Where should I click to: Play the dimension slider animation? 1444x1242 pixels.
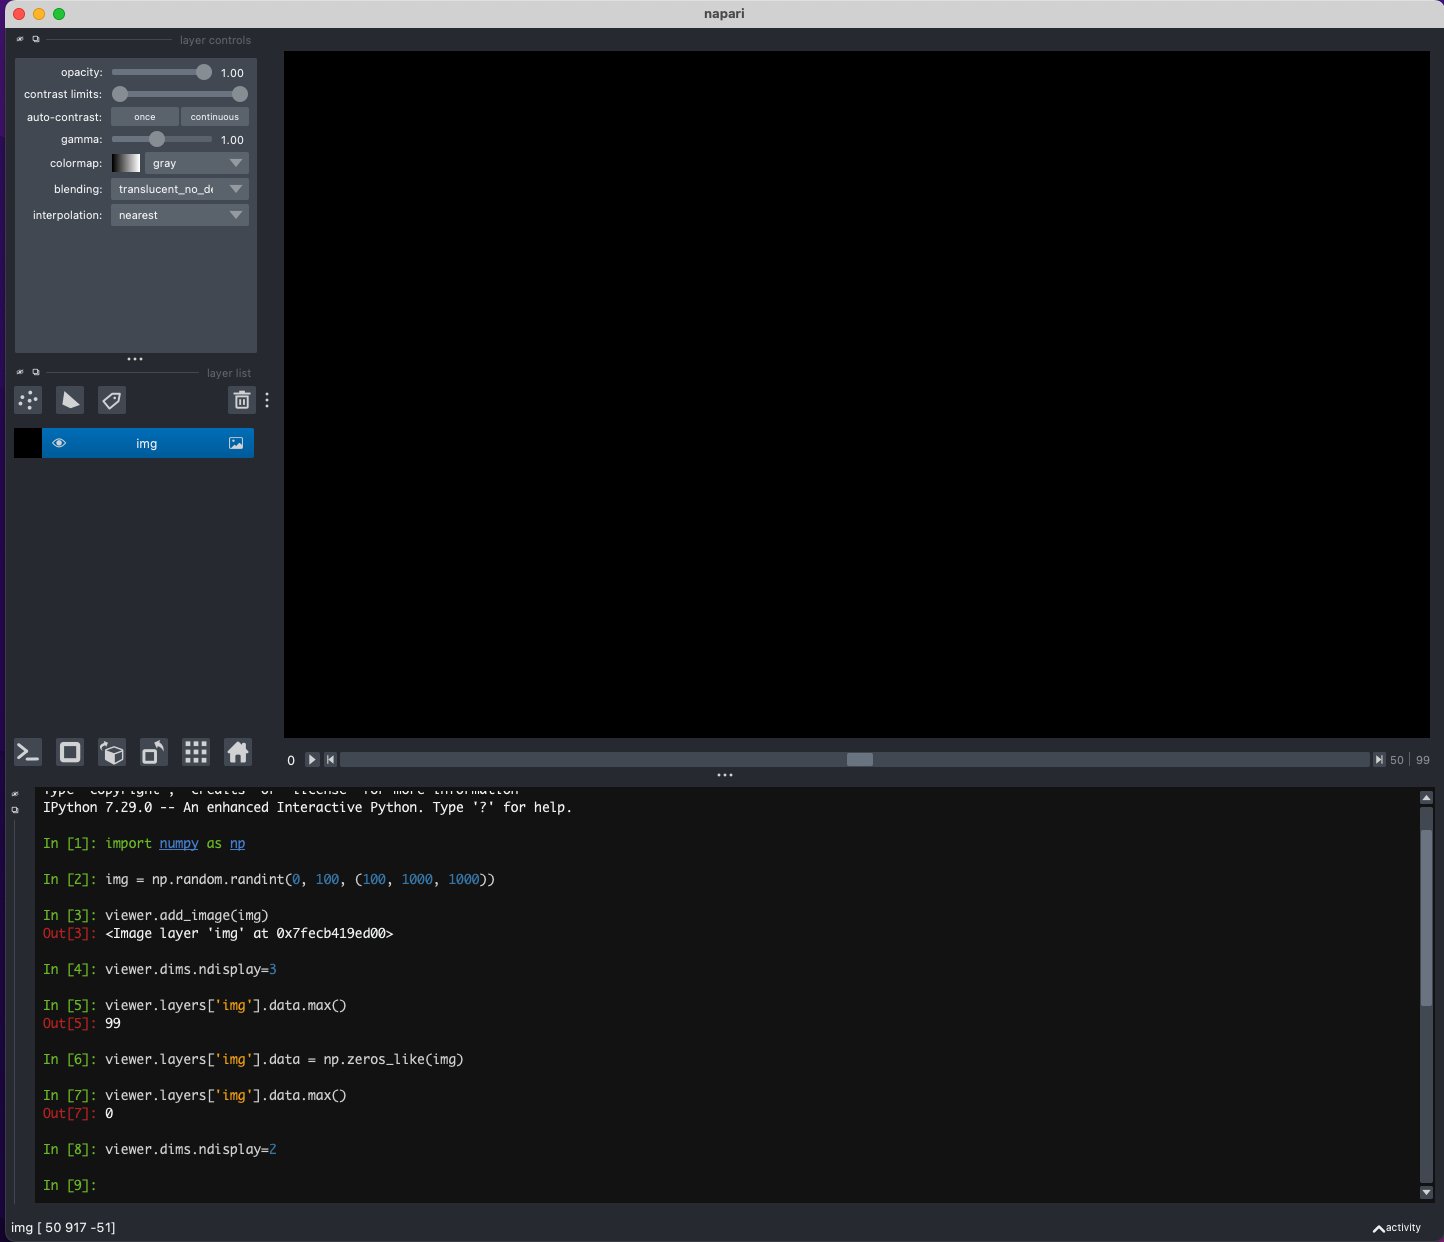pyautogui.click(x=311, y=760)
